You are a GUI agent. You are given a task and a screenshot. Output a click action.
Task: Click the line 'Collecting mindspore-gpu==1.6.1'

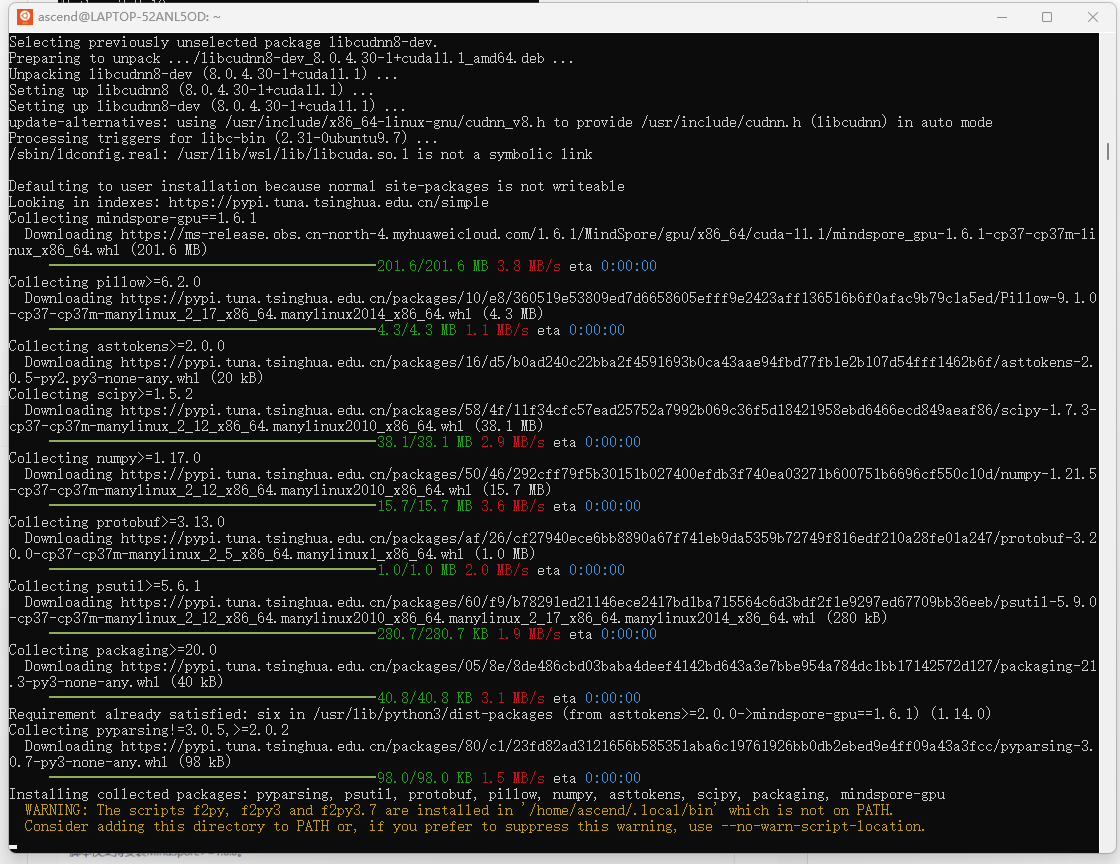pyautogui.click(x=133, y=218)
